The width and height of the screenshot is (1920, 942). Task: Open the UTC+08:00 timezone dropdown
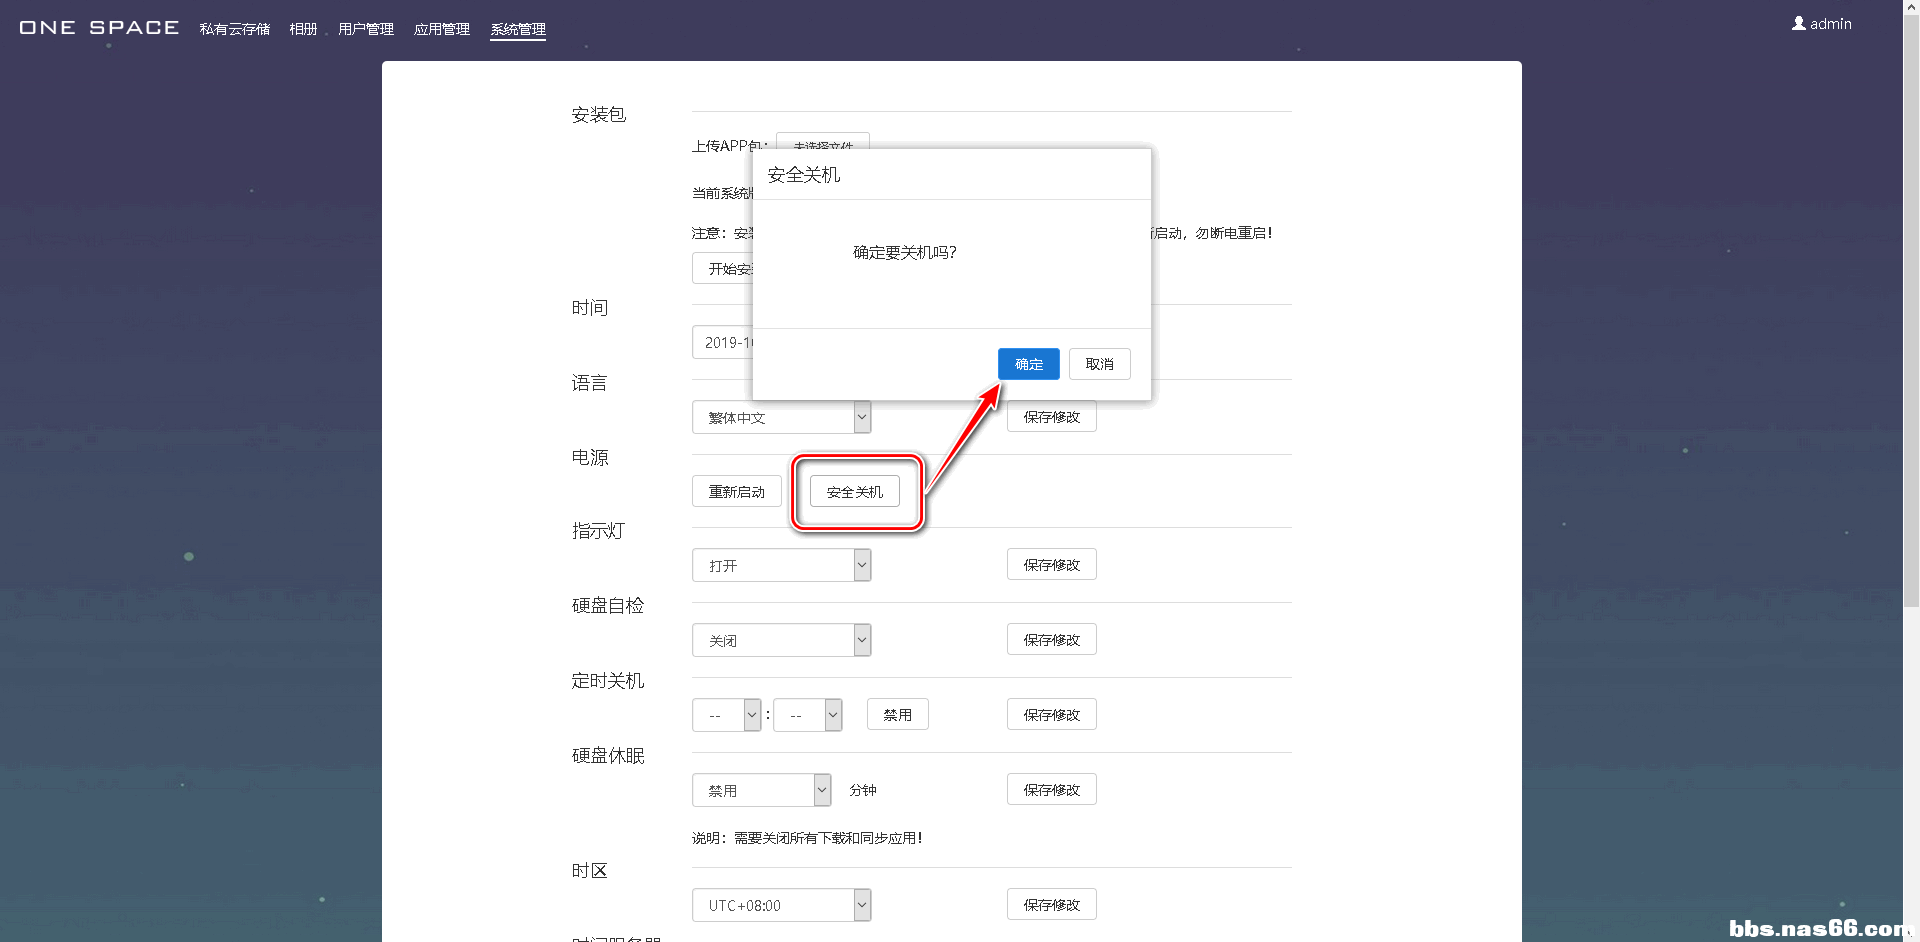coord(781,905)
